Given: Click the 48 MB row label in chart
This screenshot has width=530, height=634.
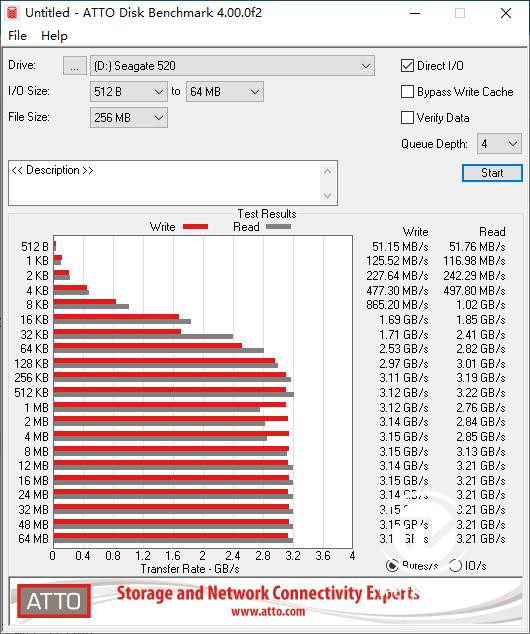Looking at the screenshot, I should point(34,524).
